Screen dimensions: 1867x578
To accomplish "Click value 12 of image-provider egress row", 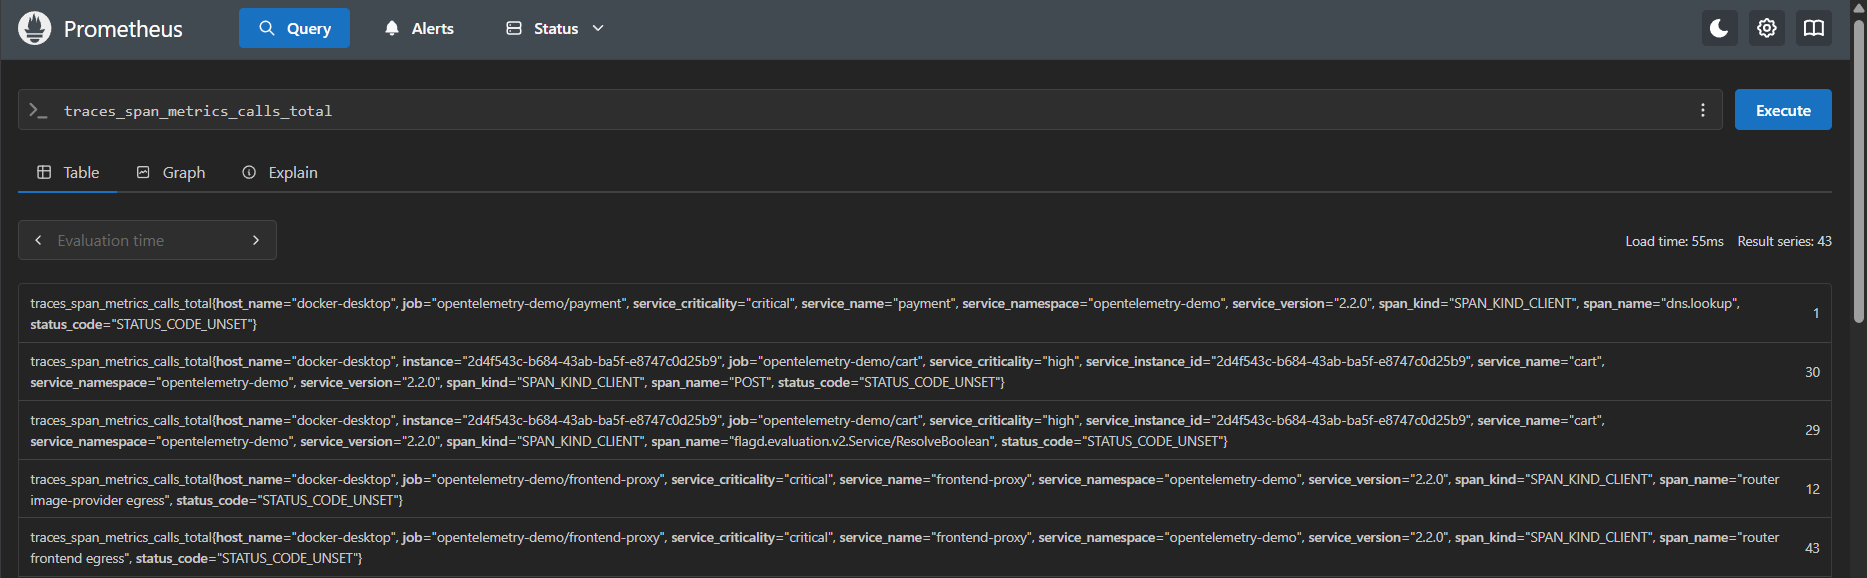I will point(1812,489).
